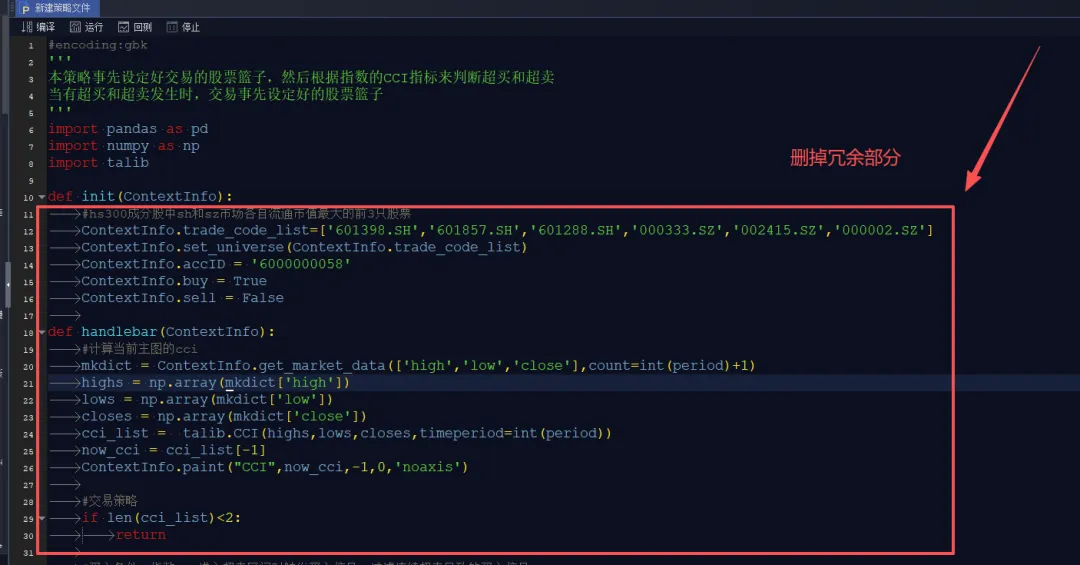
Task: Click the cci_list = talib.CCI line
Action: click(x=346, y=433)
